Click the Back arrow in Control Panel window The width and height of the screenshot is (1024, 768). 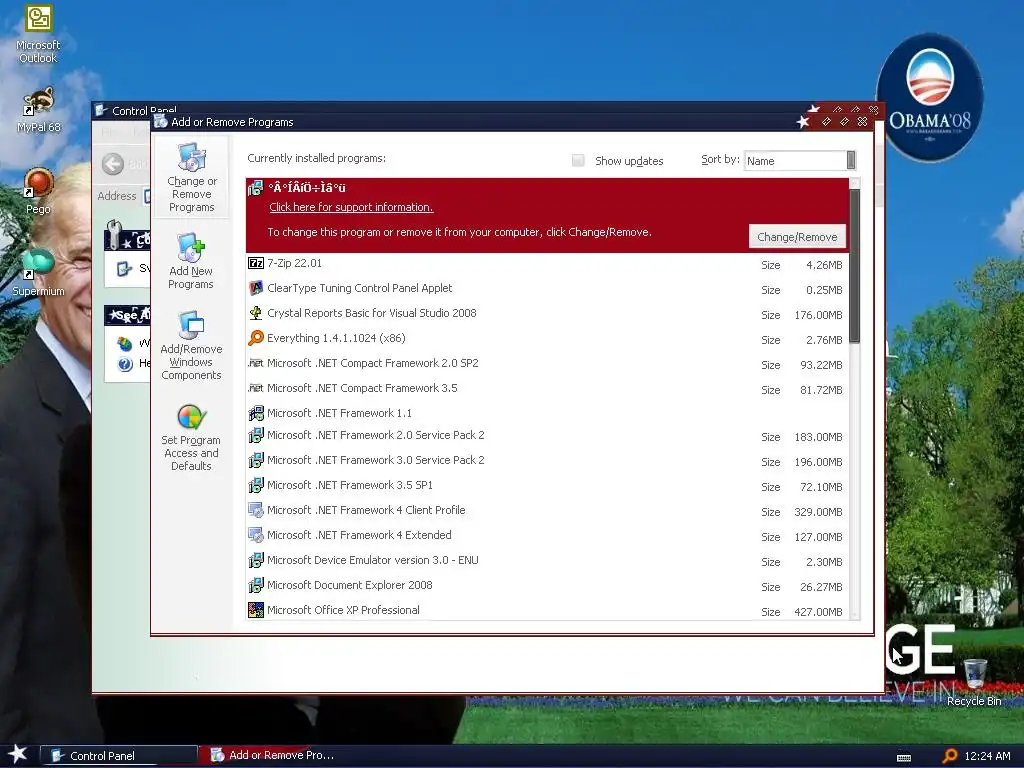[113, 164]
